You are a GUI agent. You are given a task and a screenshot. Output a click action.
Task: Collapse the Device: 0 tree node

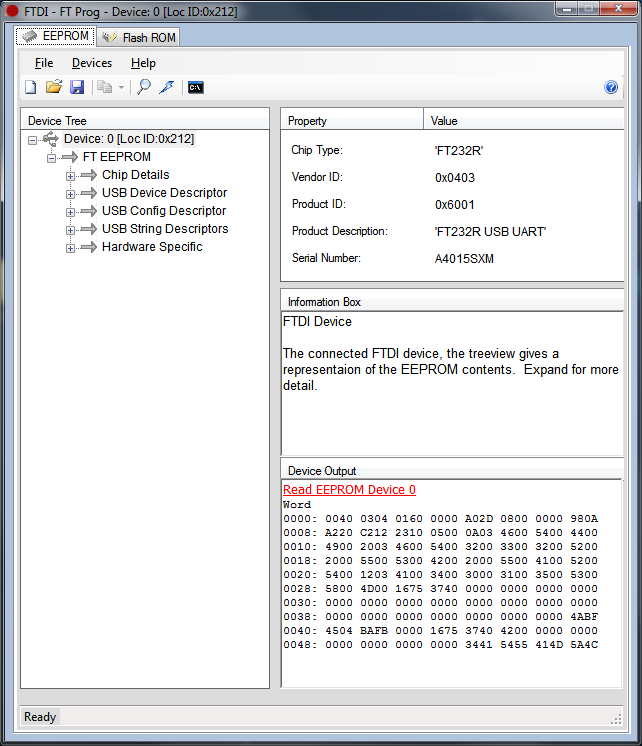point(32,140)
